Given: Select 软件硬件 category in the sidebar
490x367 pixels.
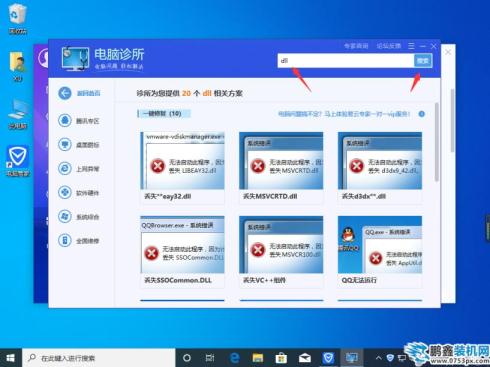Looking at the screenshot, I should point(79,193).
